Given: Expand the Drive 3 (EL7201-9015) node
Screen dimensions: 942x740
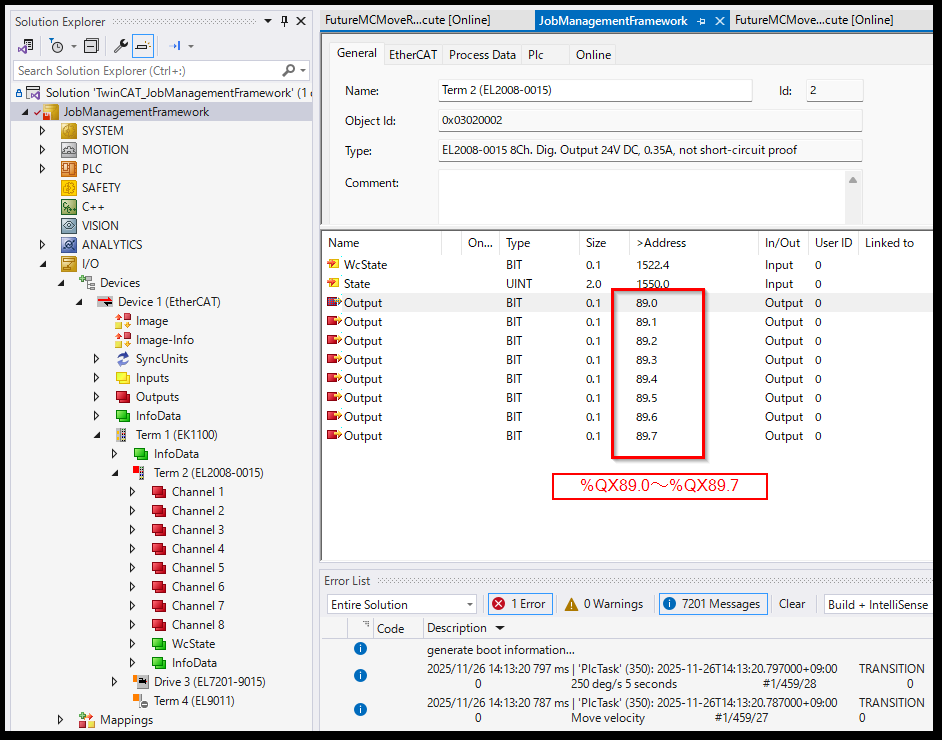Looking at the screenshot, I should point(115,682).
